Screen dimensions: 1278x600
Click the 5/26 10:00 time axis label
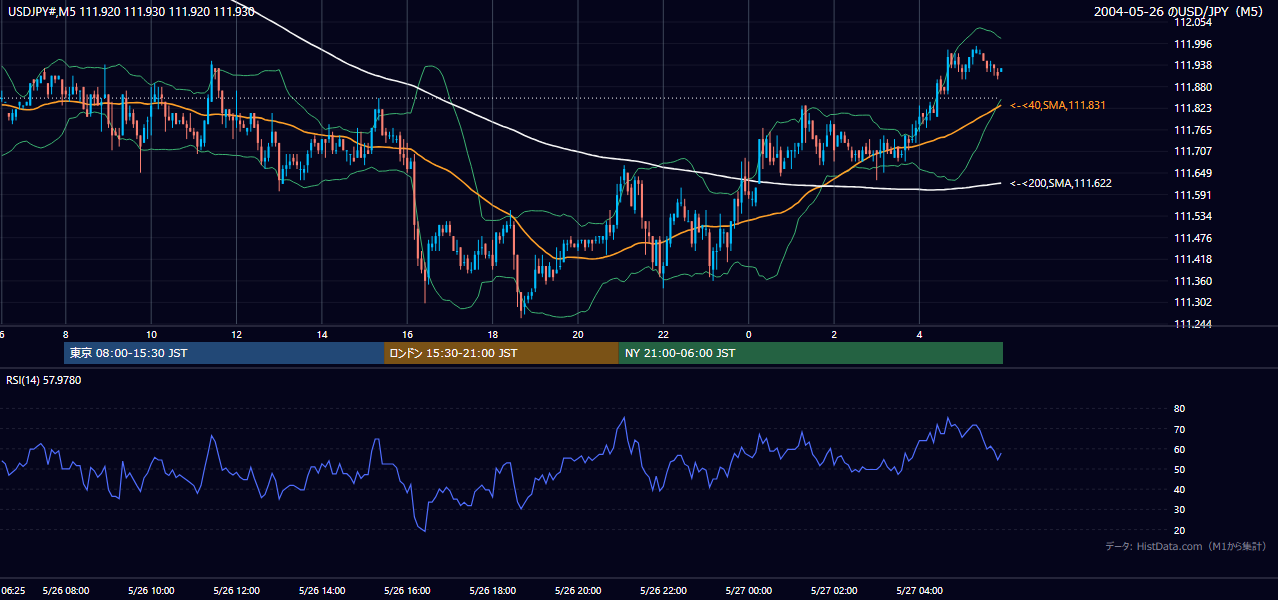(151, 591)
